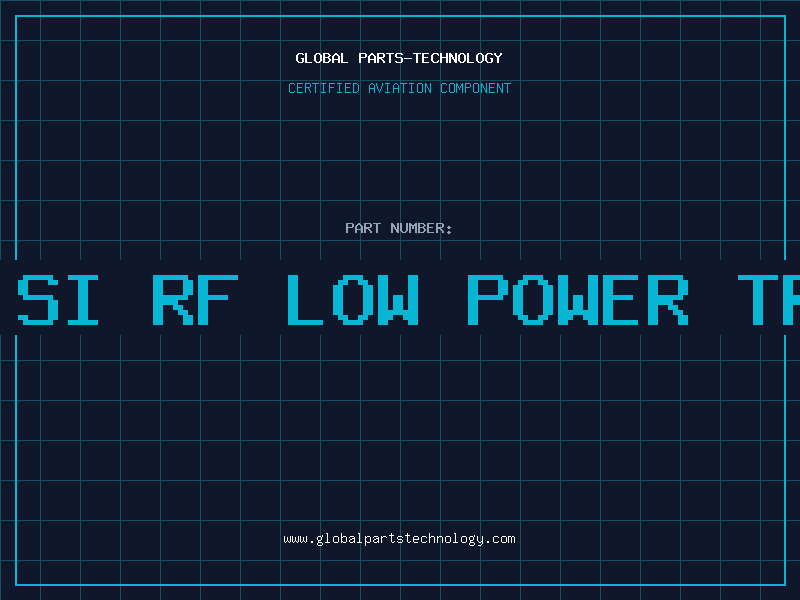Select the CERTIFIED AVIATION COMPONENT subtitle
Image resolution: width=800 pixels, height=600 pixels.
(399, 88)
